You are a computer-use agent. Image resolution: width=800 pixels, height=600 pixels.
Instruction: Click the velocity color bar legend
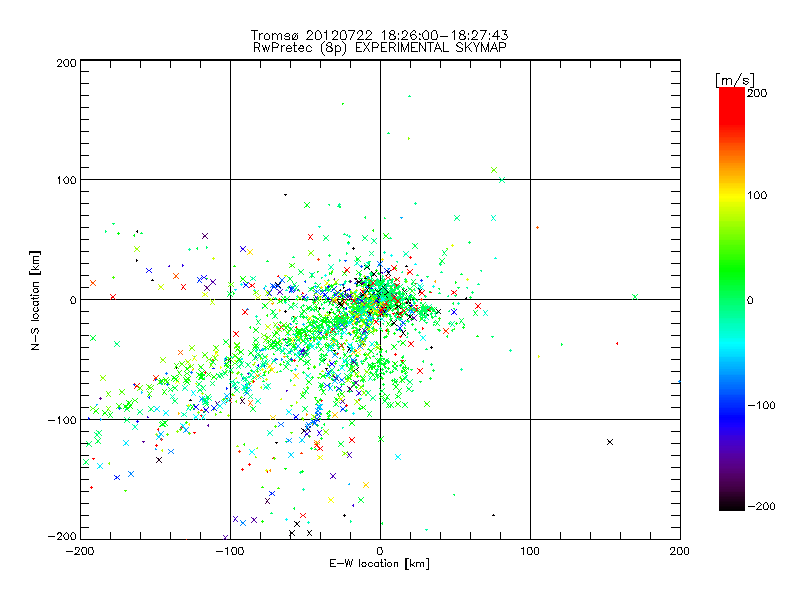coord(732,299)
